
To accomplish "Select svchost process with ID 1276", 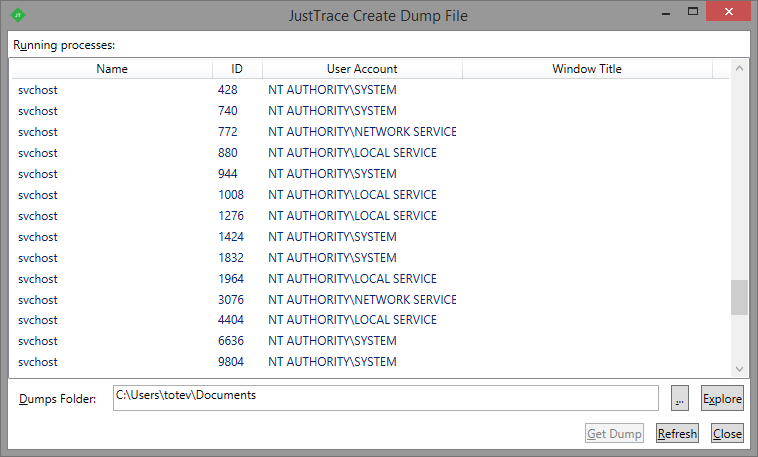I will 370,216.
